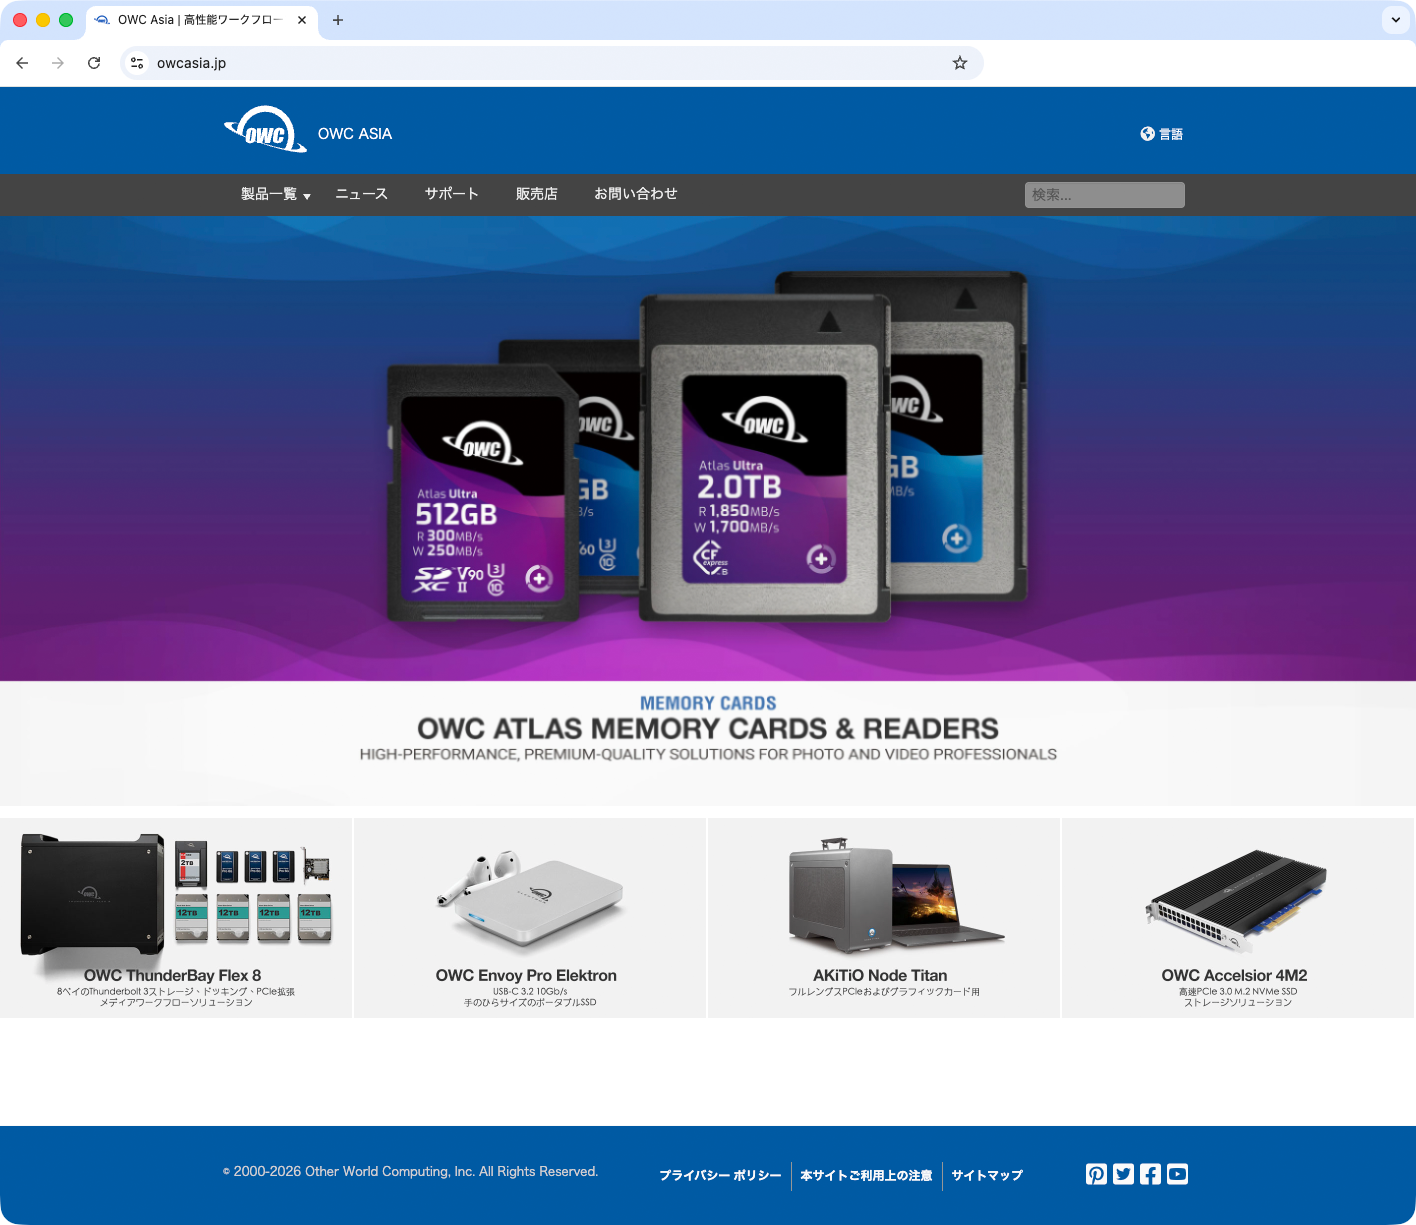This screenshot has width=1416, height=1225.
Task: Click the MEMORY CARDS category label
Action: [708, 703]
